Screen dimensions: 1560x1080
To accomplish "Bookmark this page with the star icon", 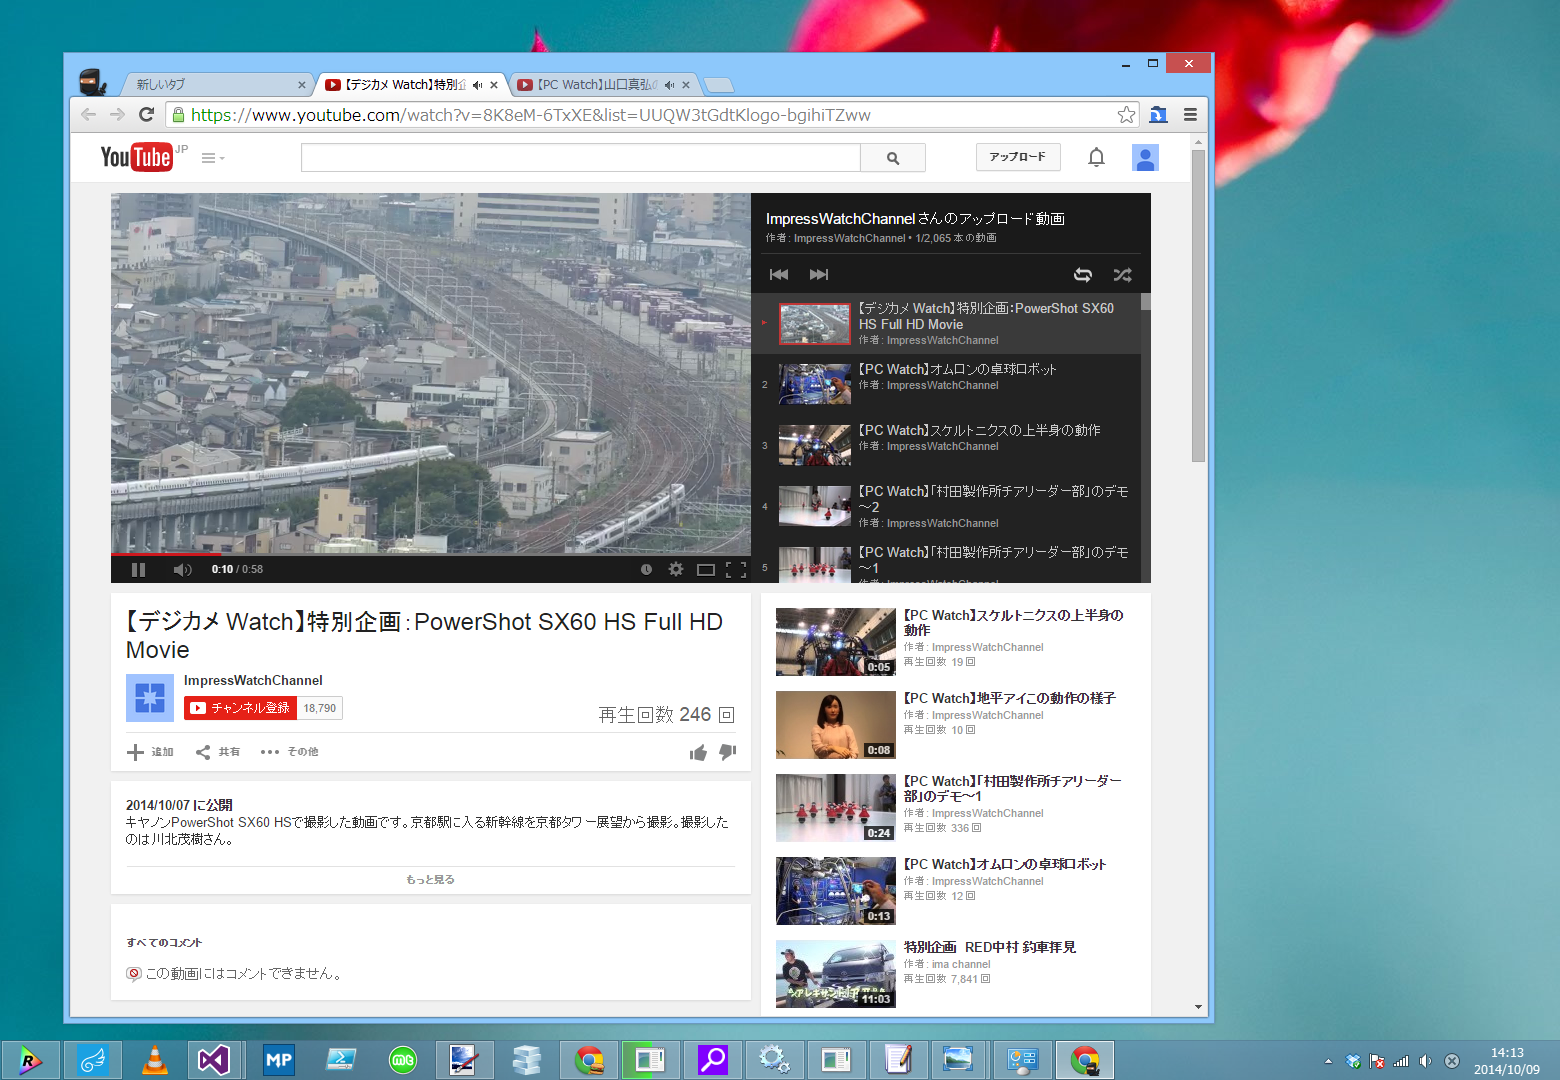I will 1126,115.
